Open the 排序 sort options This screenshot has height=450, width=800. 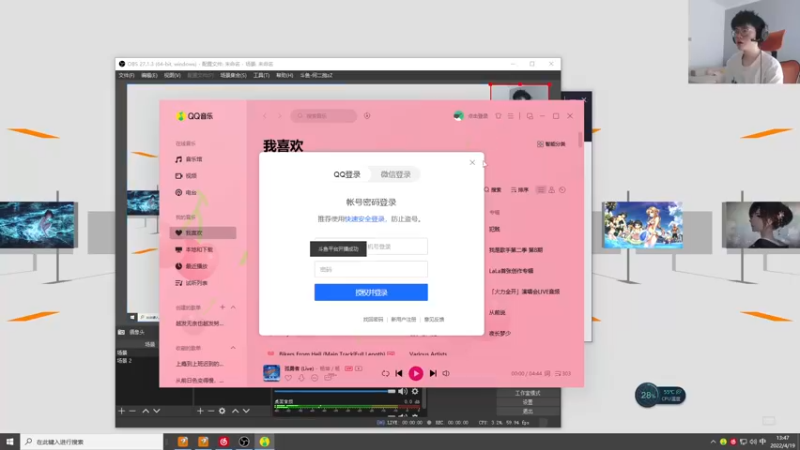tap(519, 190)
